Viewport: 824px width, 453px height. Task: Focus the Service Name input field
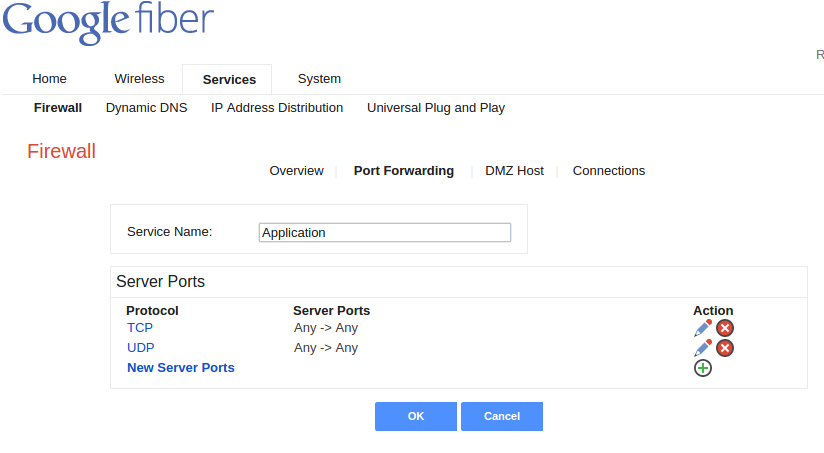click(385, 232)
